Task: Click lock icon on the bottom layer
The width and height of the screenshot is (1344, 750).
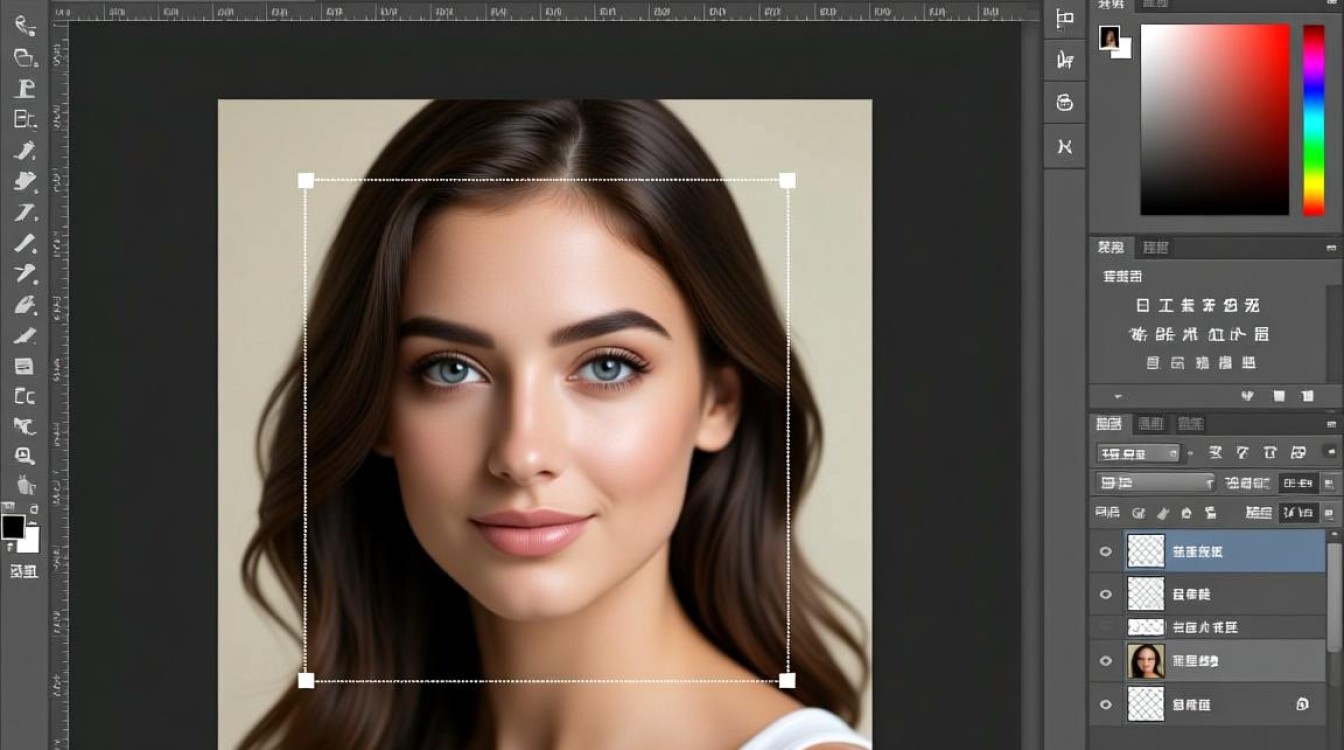Action: 1303,704
